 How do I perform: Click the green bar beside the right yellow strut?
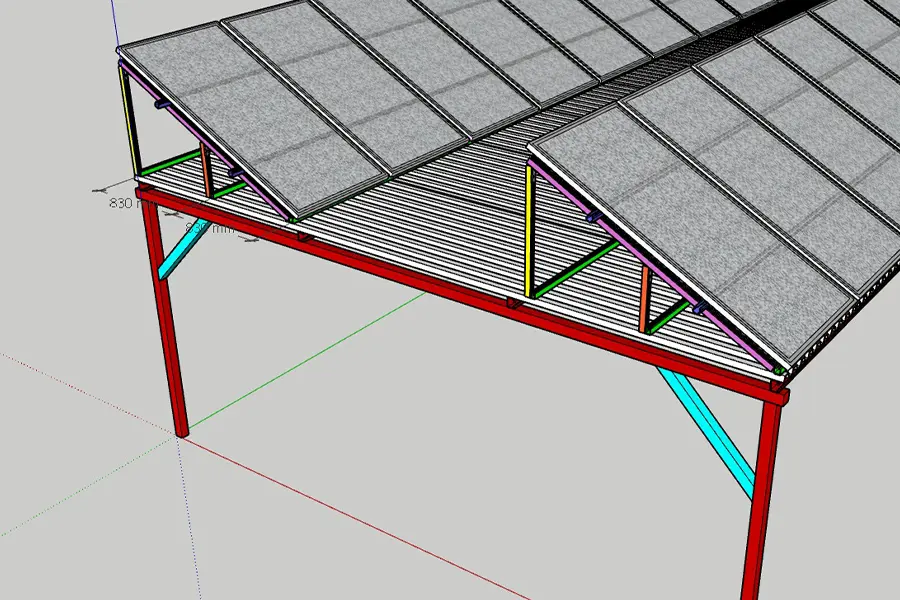pyautogui.click(x=574, y=268)
